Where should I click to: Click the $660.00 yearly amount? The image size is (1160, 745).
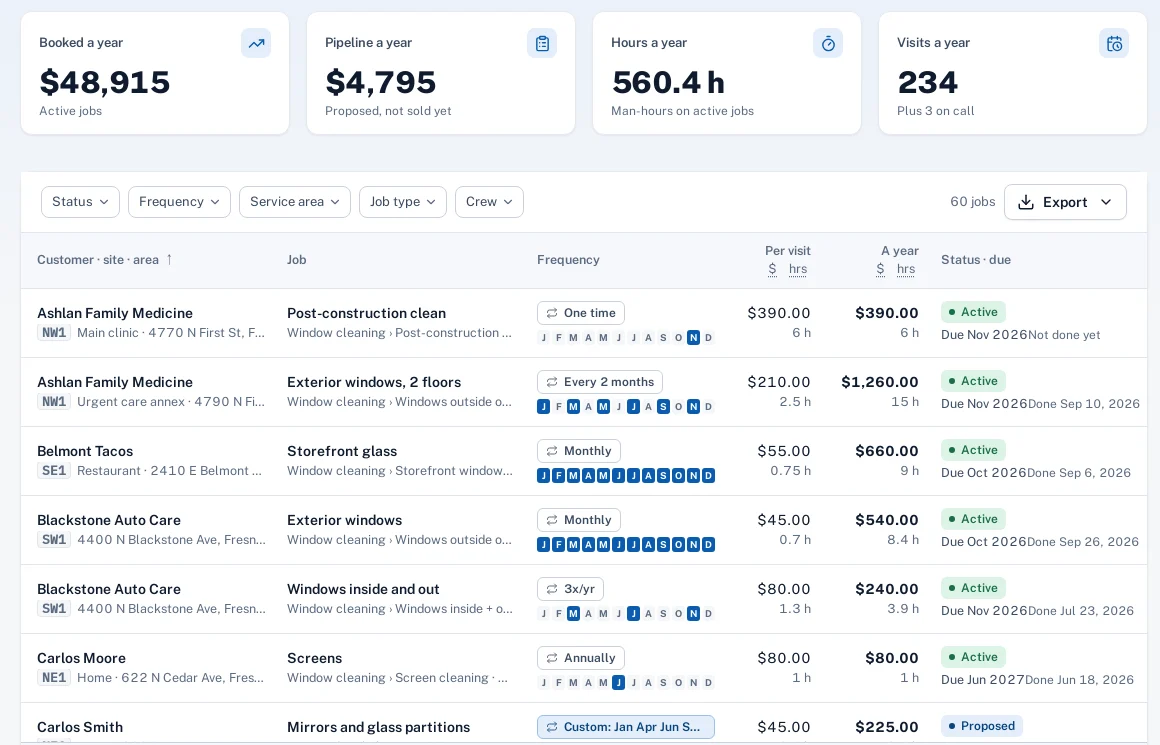click(886, 451)
